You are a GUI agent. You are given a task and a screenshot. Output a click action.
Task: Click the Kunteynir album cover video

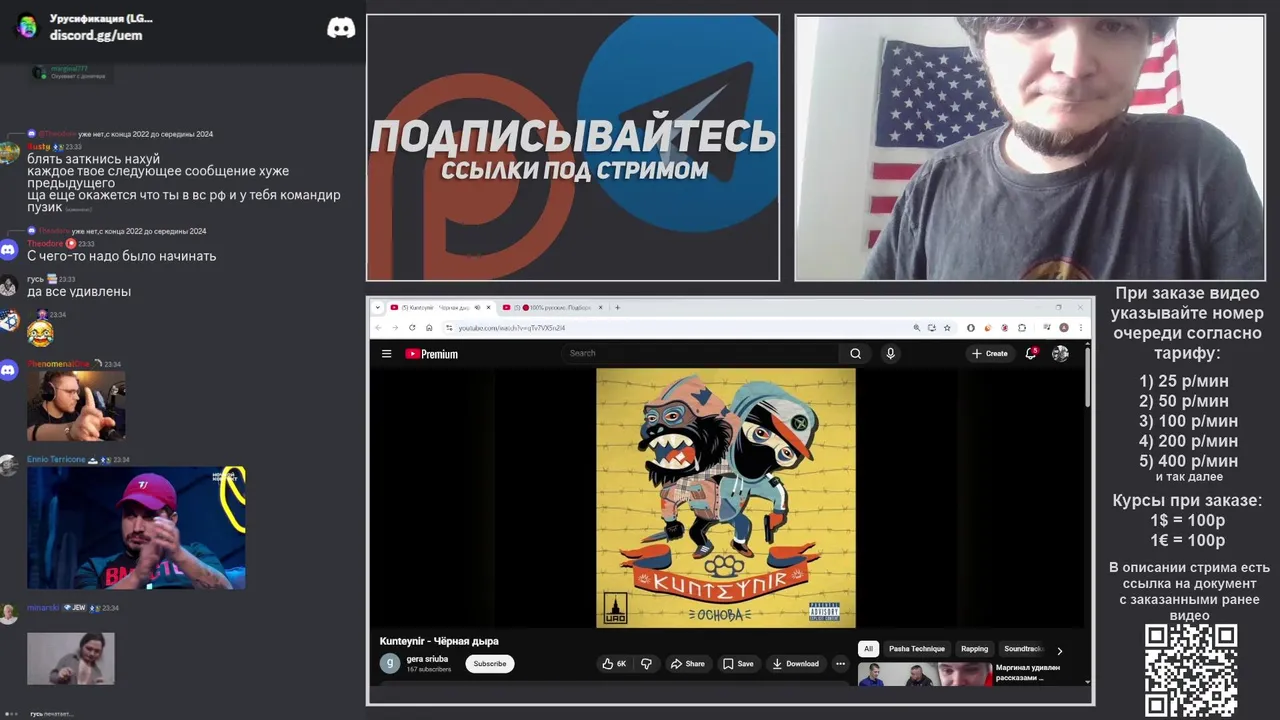point(726,498)
